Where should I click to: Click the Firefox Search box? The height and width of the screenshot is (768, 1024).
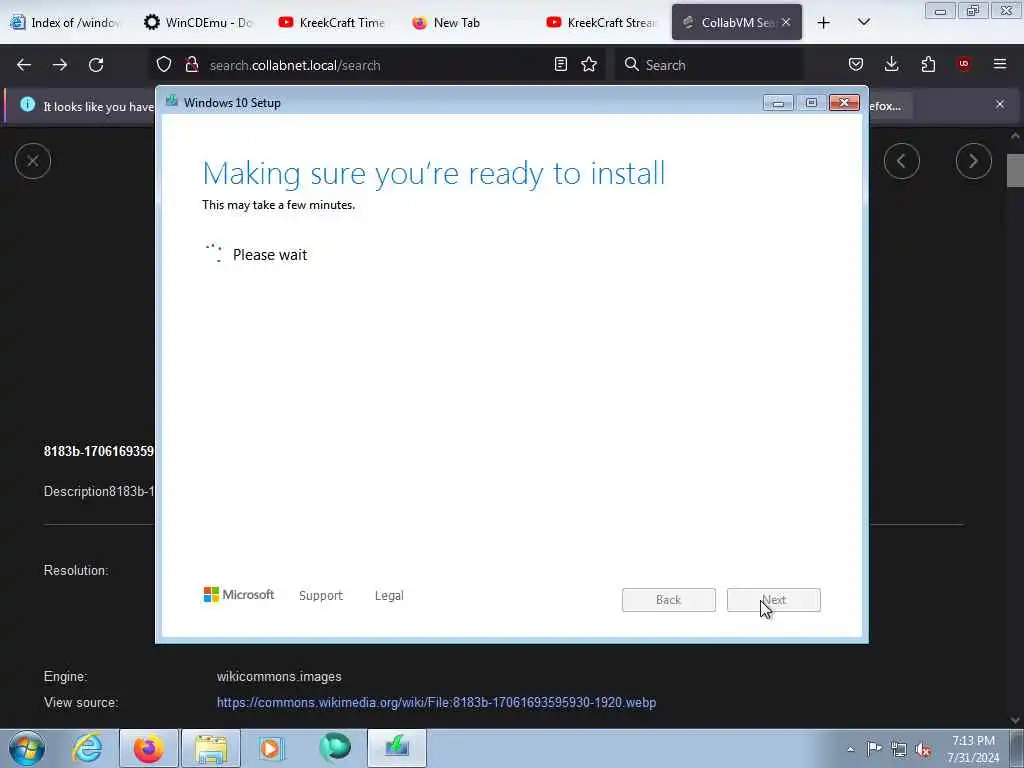(709, 65)
